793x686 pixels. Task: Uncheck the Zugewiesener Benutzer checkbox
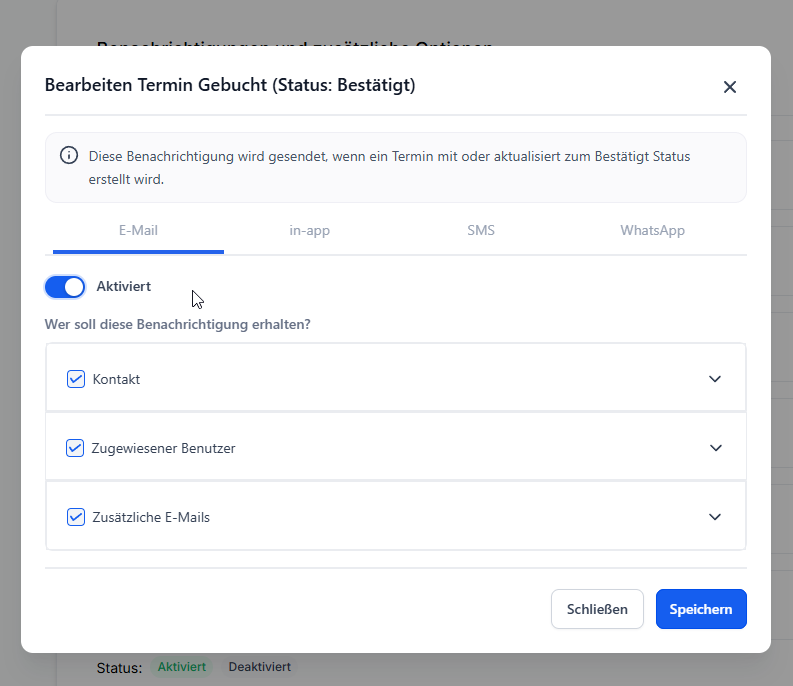coord(75,448)
